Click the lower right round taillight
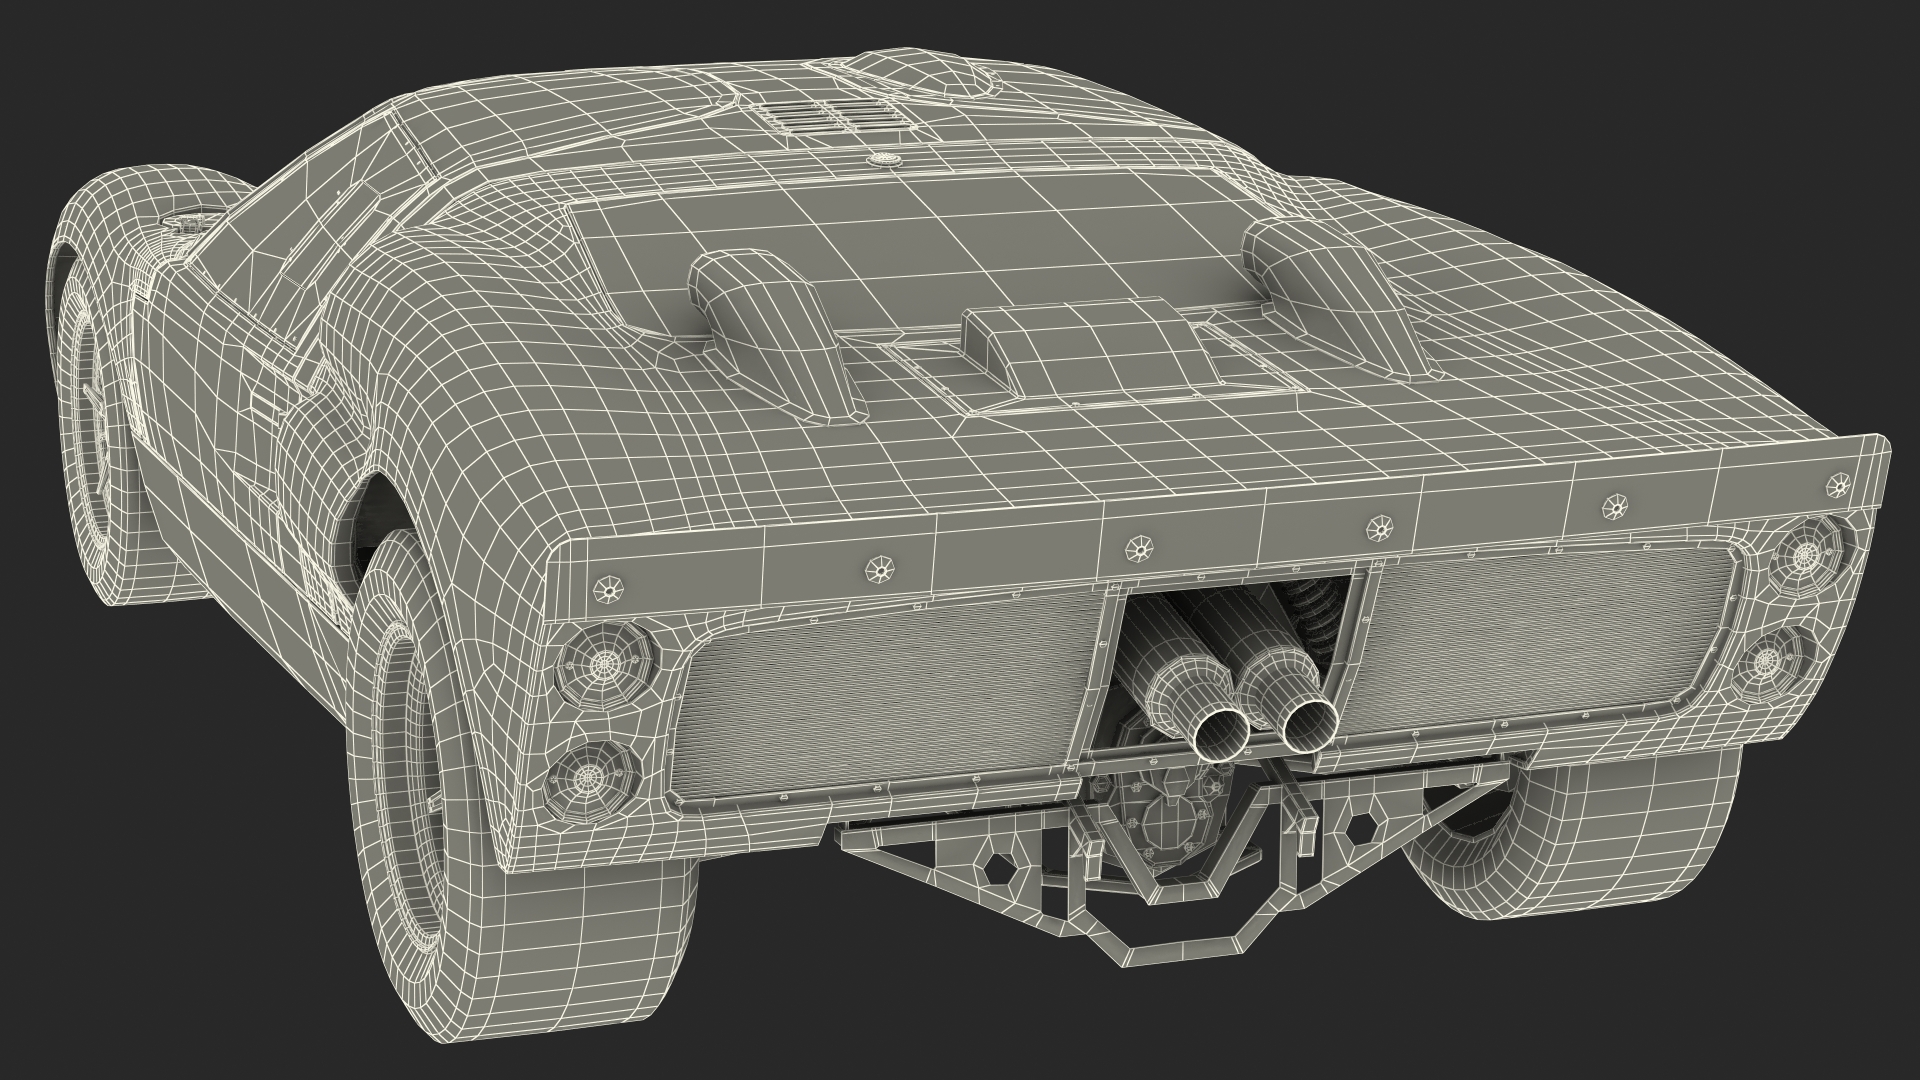1920x1080 pixels. point(1766,660)
